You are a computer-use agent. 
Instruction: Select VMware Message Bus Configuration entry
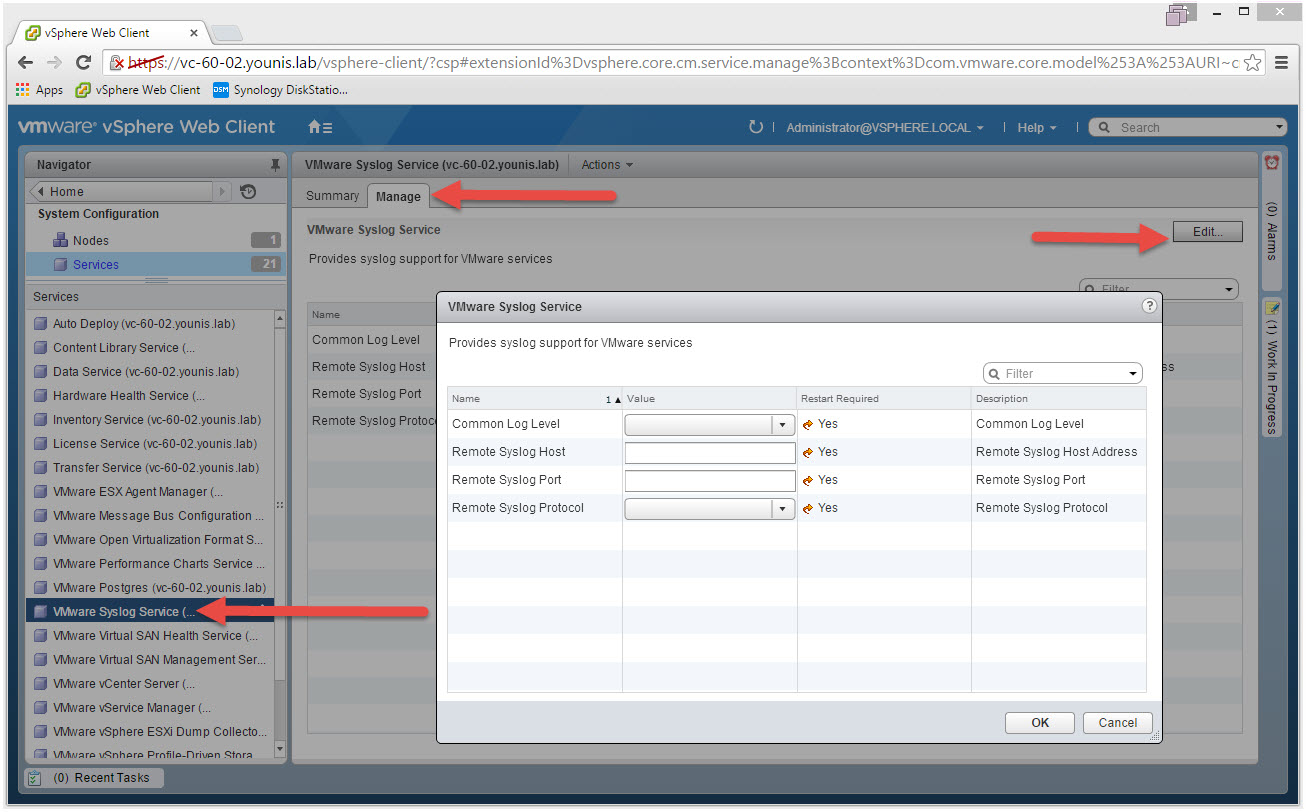[x=148, y=516]
